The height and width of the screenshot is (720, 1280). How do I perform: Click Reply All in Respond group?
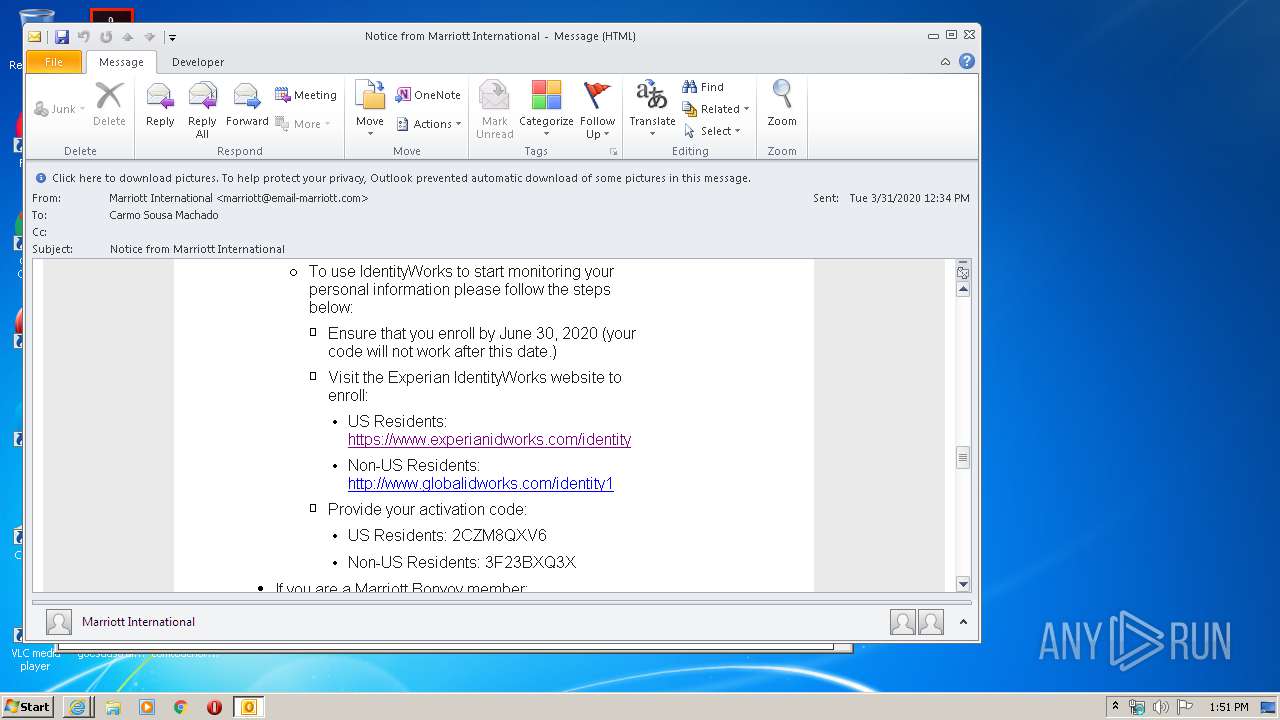(202, 109)
